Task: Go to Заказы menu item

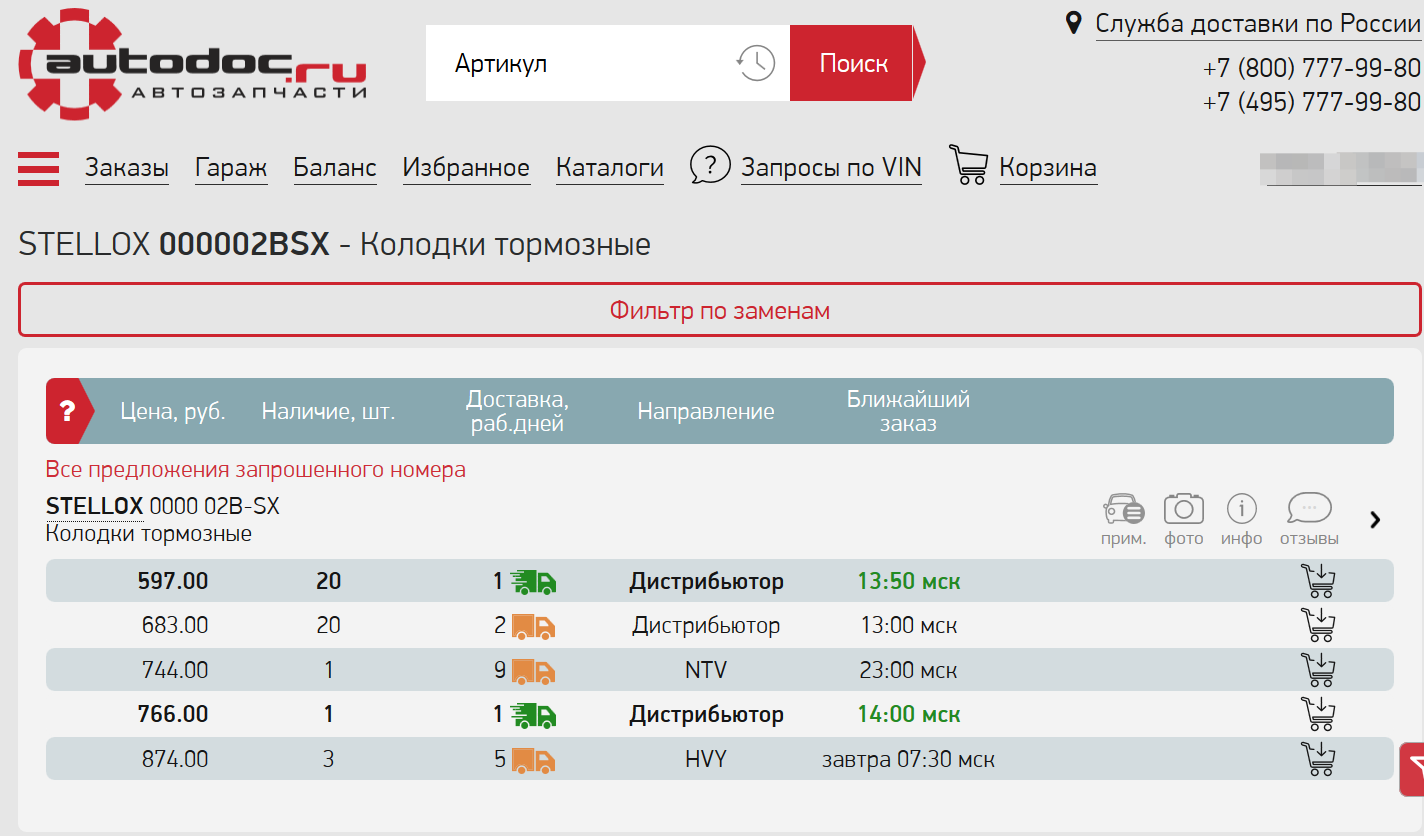Action: [126, 168]
